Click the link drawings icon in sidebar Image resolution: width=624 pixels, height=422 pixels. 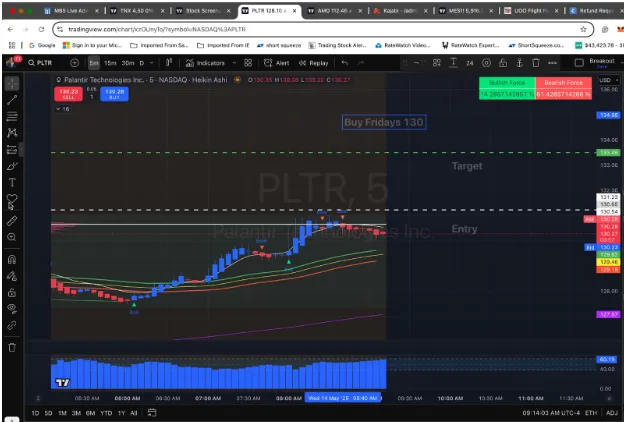tap(12, 325)
